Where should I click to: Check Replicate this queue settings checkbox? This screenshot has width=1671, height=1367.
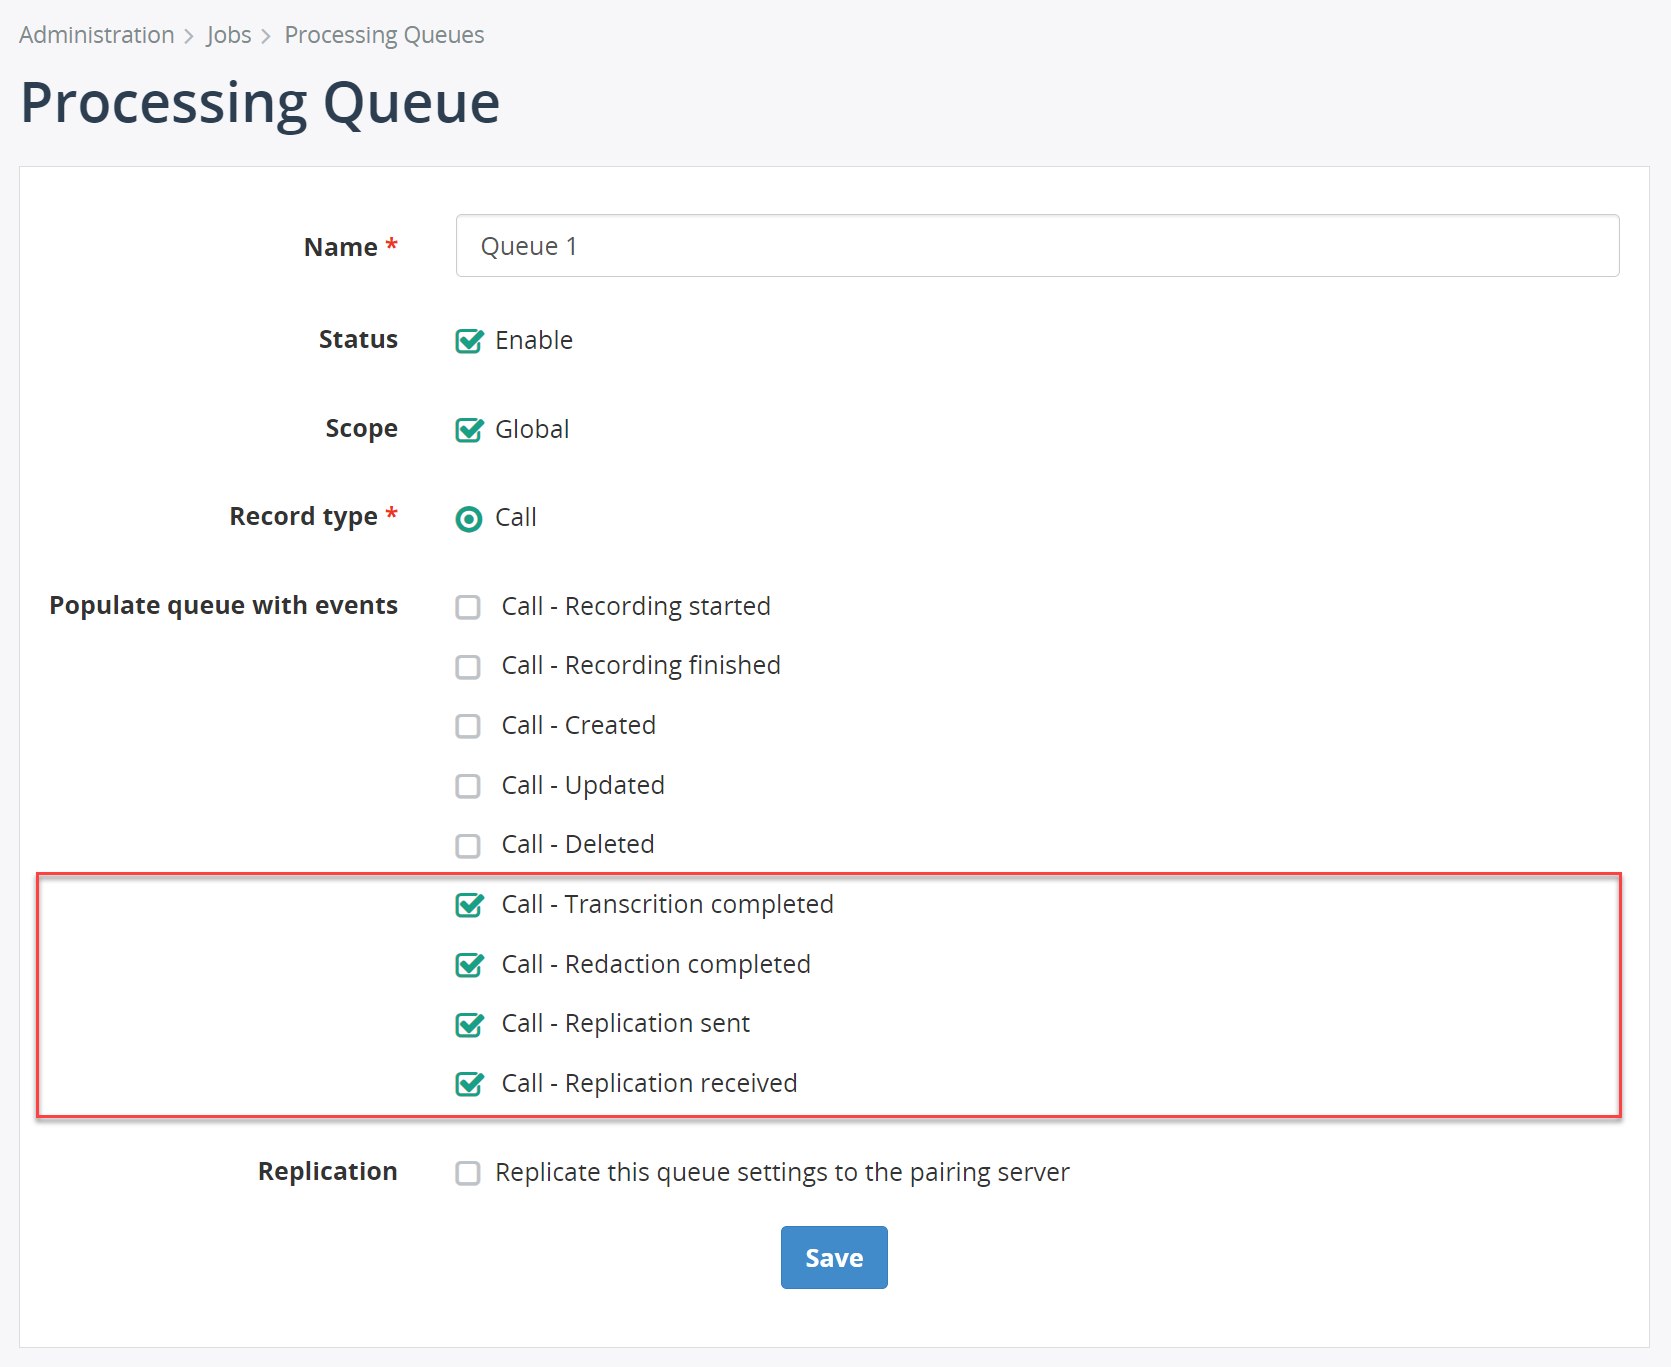pos(468,1173)
